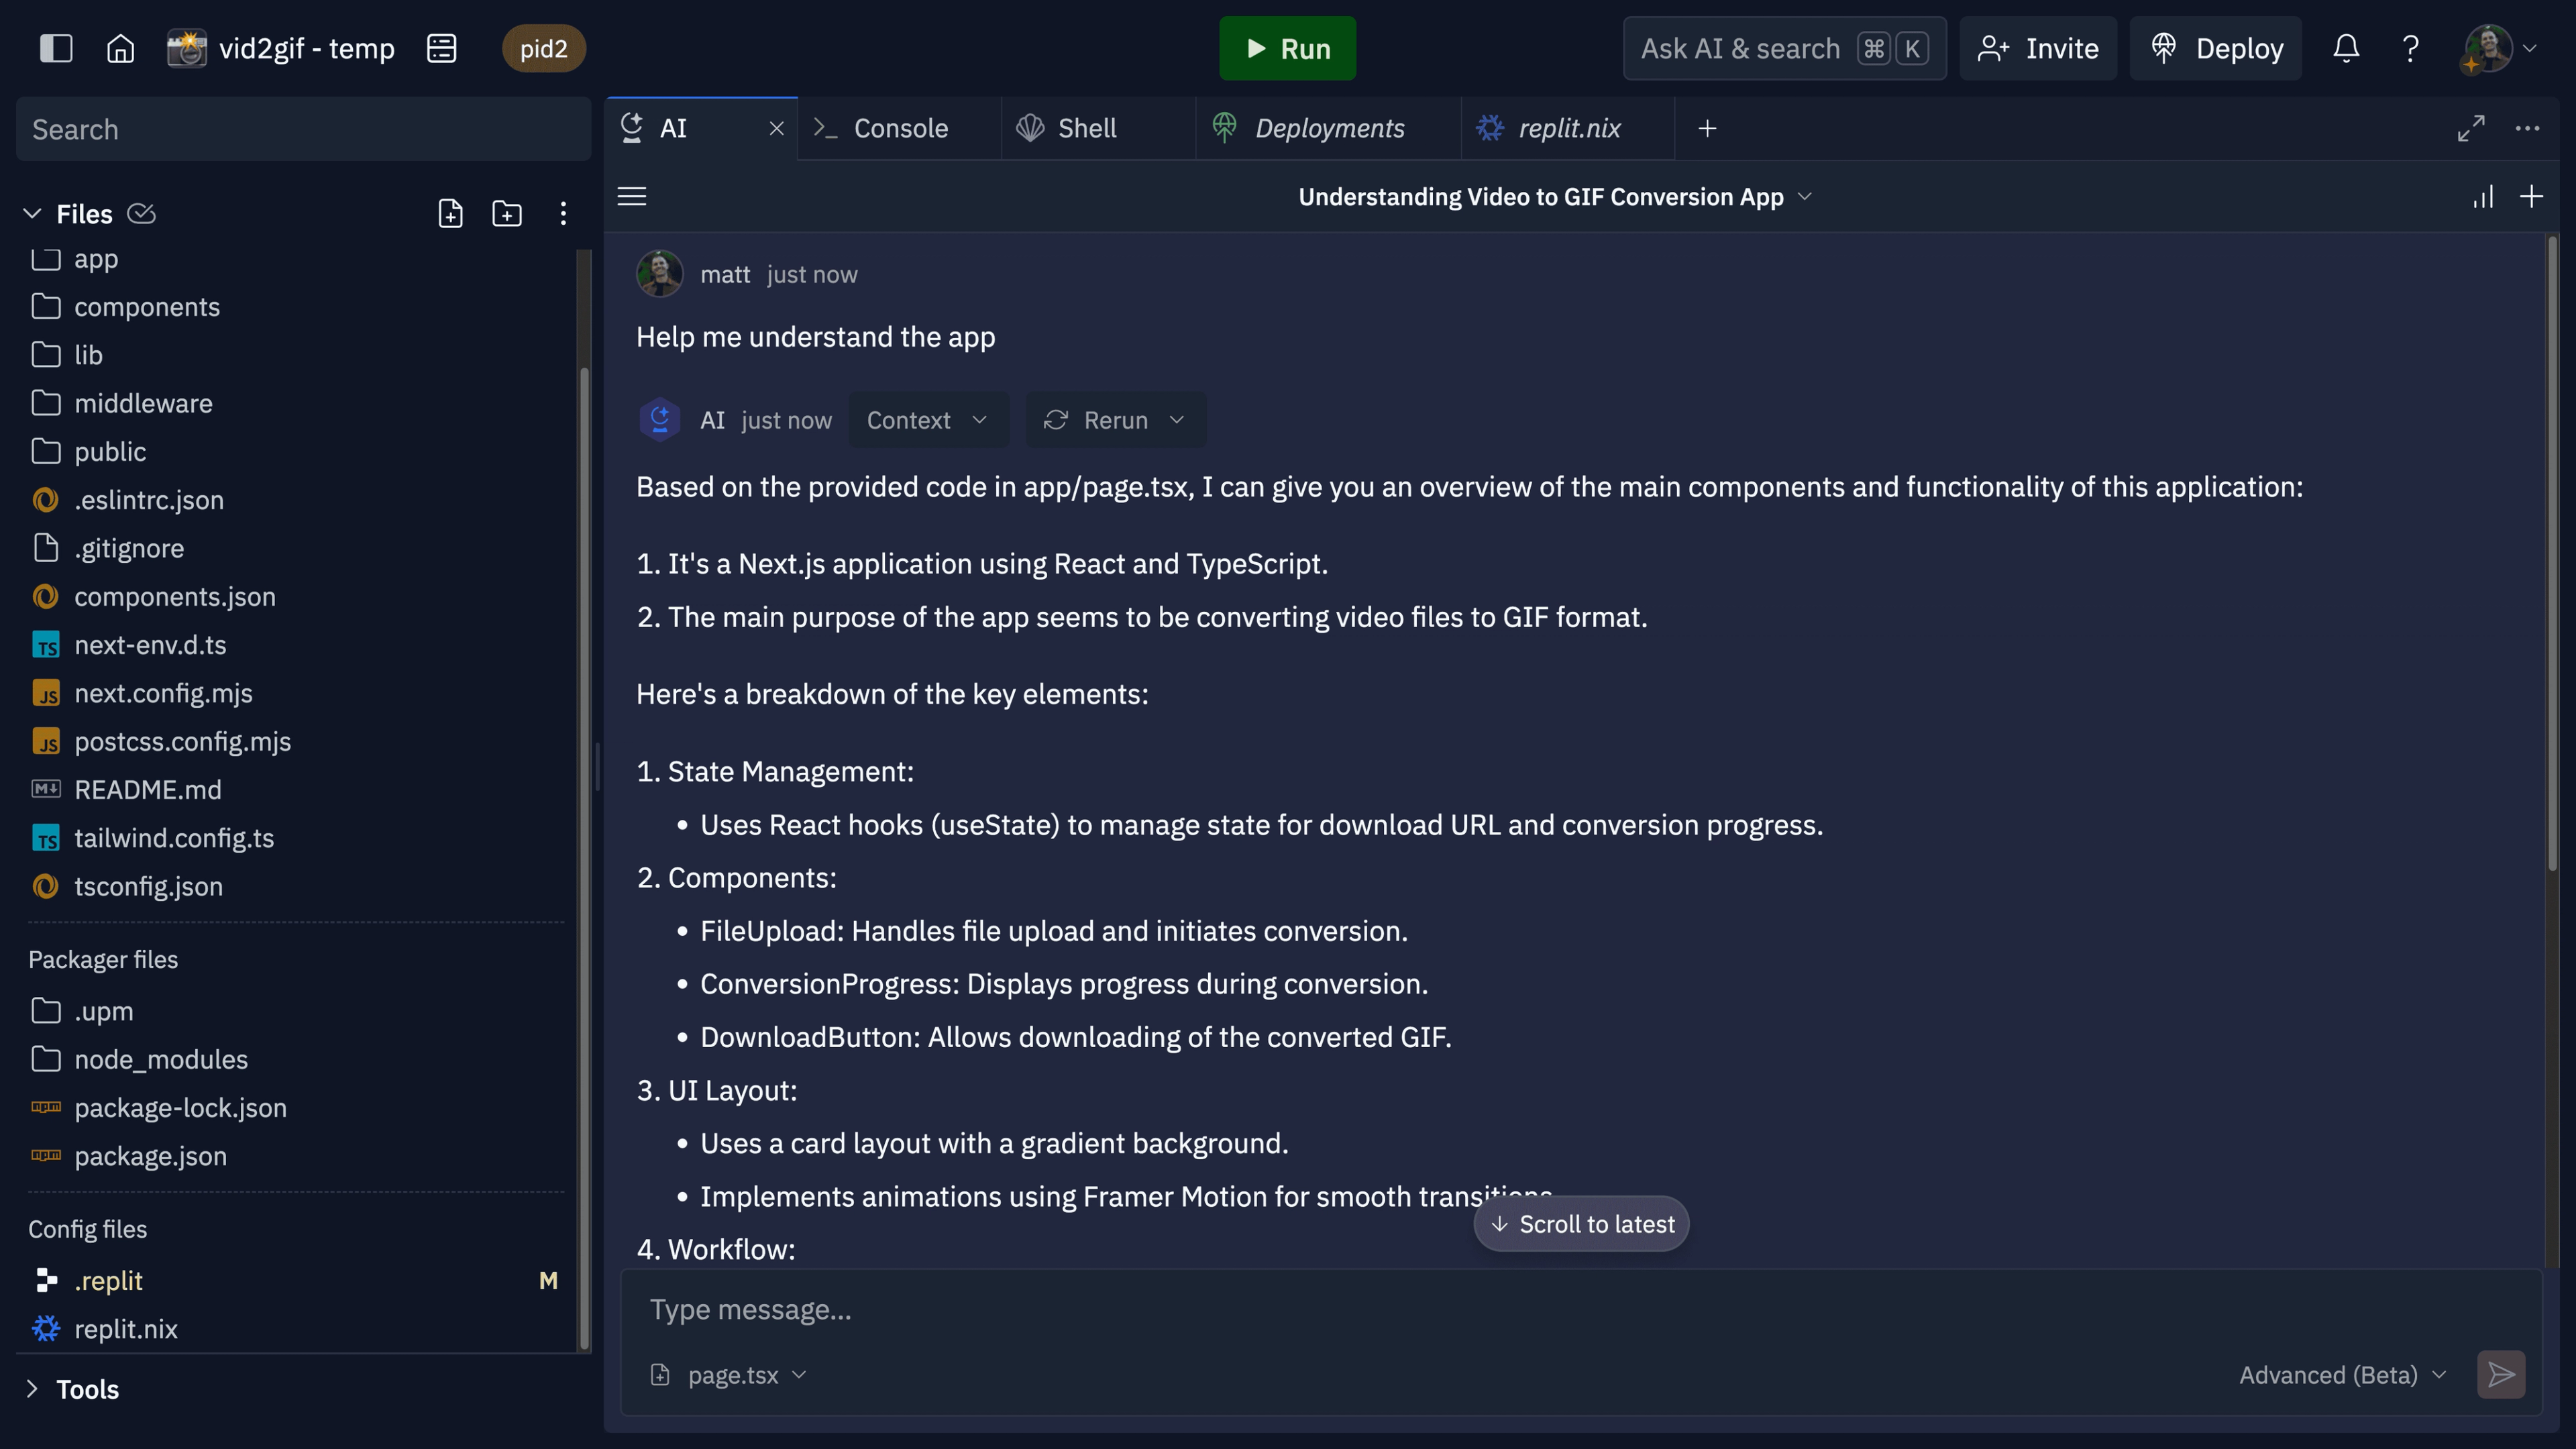Open the notifications bell
2576x1449 pixels.
pos(2346,48)
